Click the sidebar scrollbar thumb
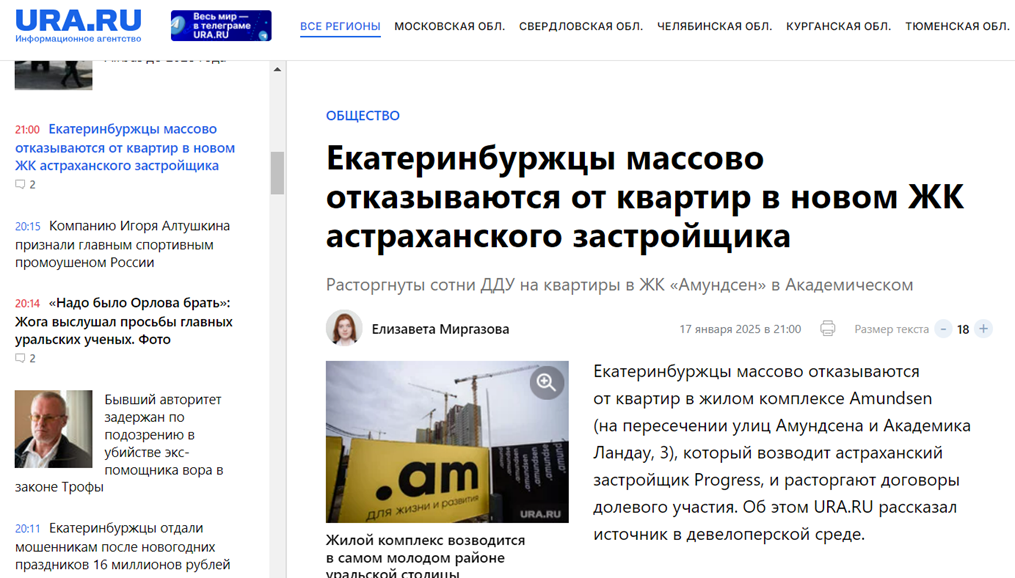Viewport: 1015px width, 578px height. 277,173
